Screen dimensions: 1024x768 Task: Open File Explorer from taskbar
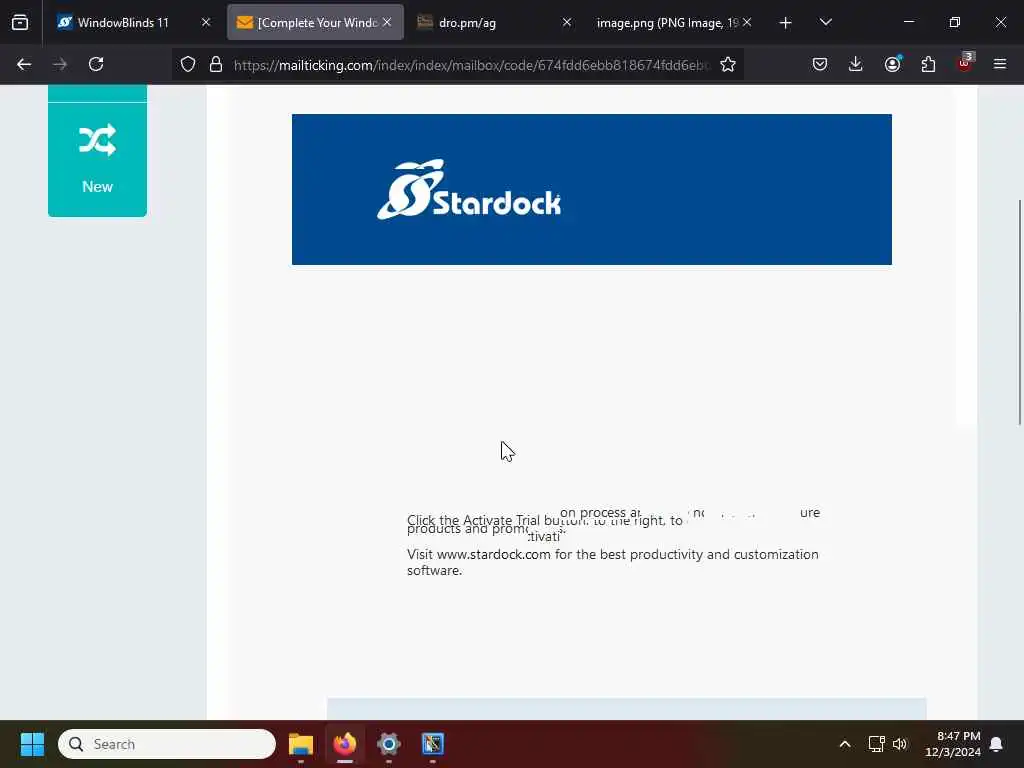pos(301,744)
